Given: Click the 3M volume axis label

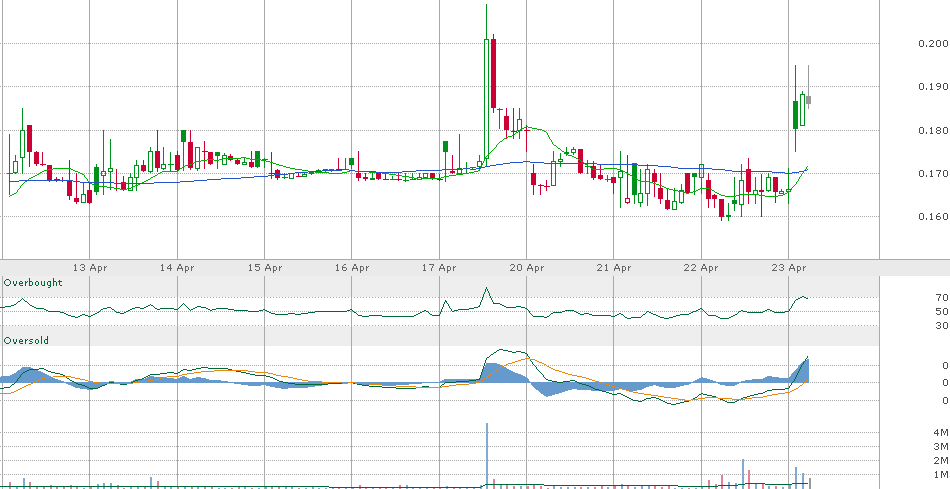Looking at the screenshot, I should click(941, 447).
